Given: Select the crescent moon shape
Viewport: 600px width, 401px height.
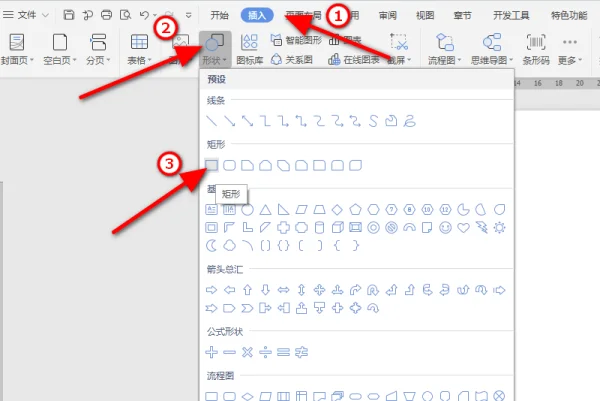Looking at the screenshot, I should pyautogui.click(x=212, y=246).
